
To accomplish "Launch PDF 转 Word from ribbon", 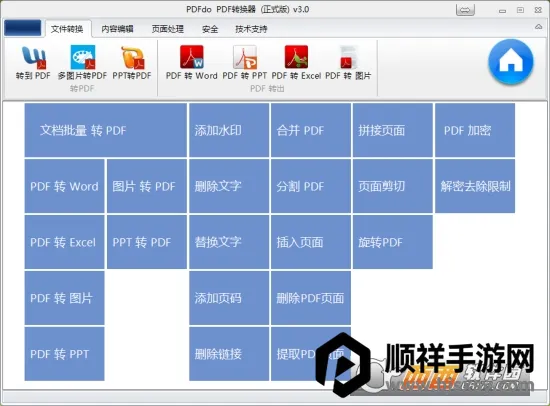I will tap(192, 63).
